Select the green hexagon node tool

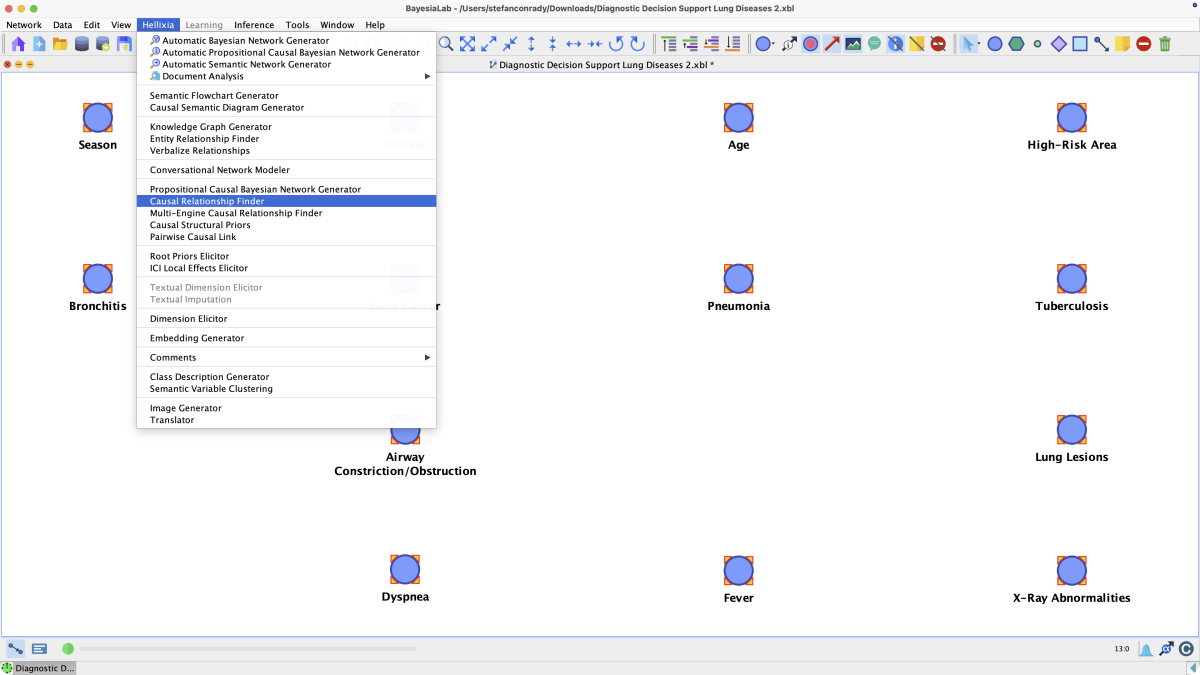1016,44
